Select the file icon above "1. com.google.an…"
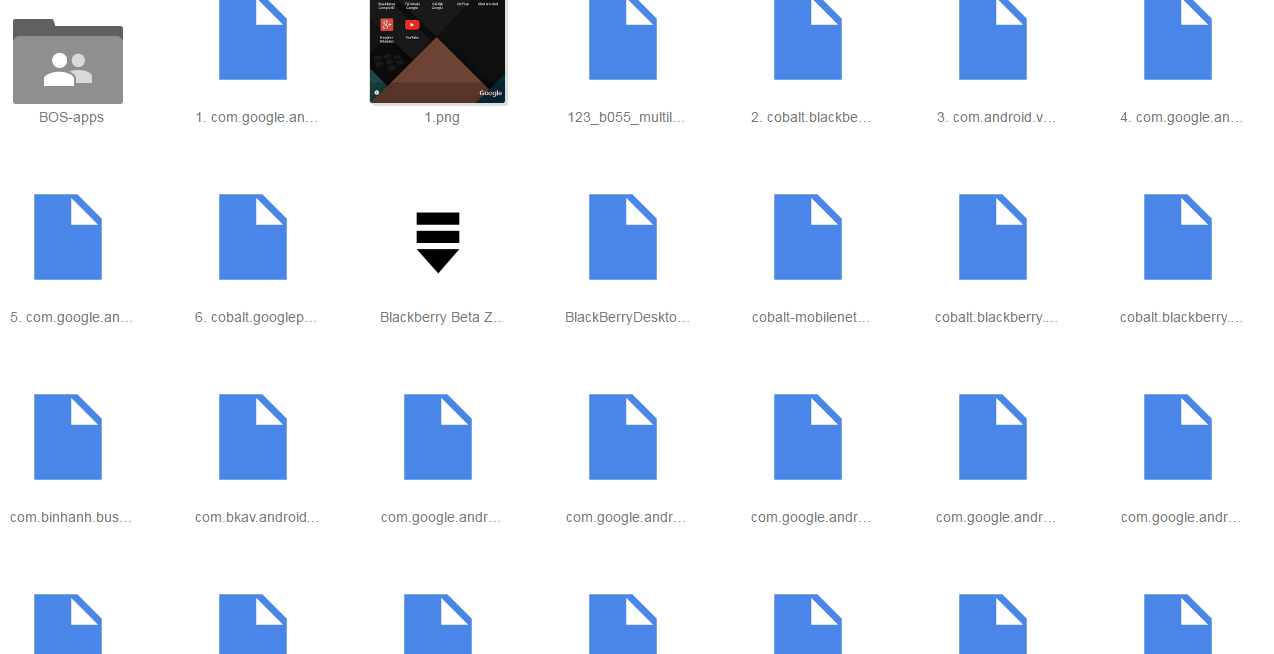1274x654 pixels. click(x=253, y=40)
